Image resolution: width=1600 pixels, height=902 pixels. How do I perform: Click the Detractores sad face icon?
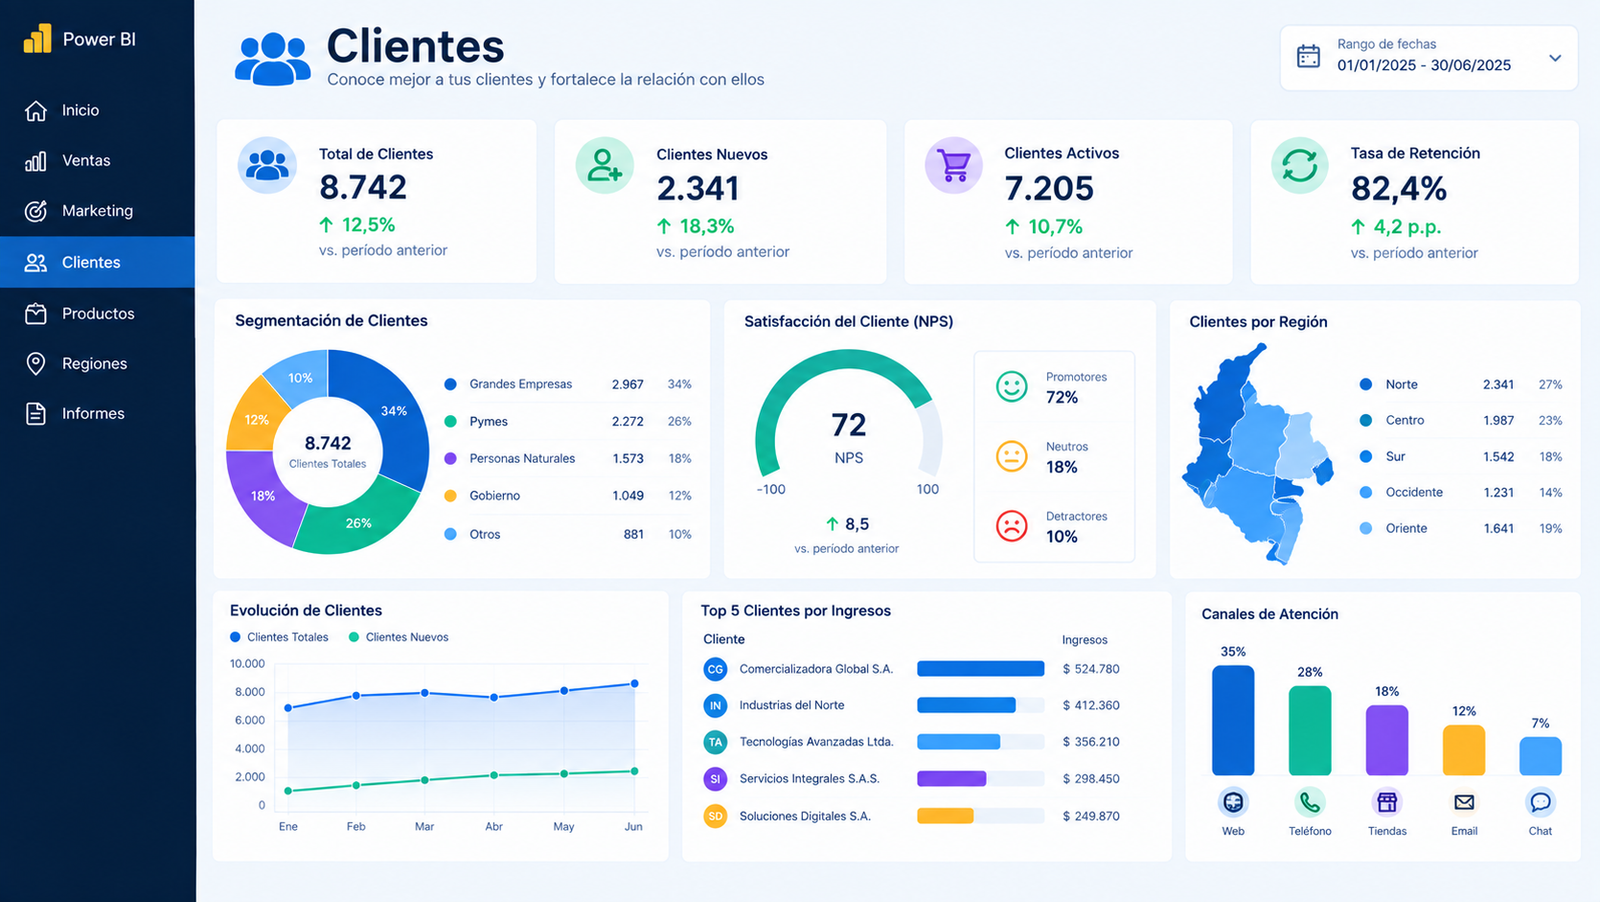(x=1011, y=526)
